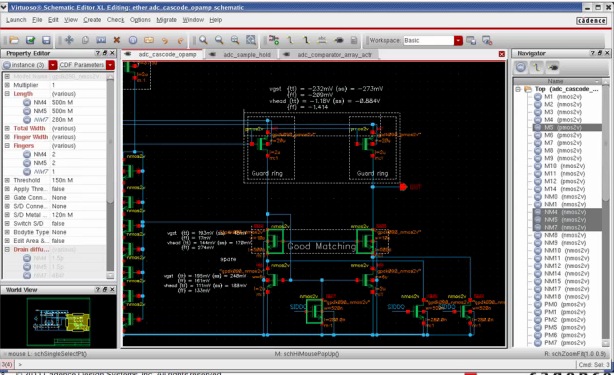Image resolution: width=614 pixels, height=375 pixels.
Task: Click the Create Pin toolbar icon
Action: (x=338, y=40)
